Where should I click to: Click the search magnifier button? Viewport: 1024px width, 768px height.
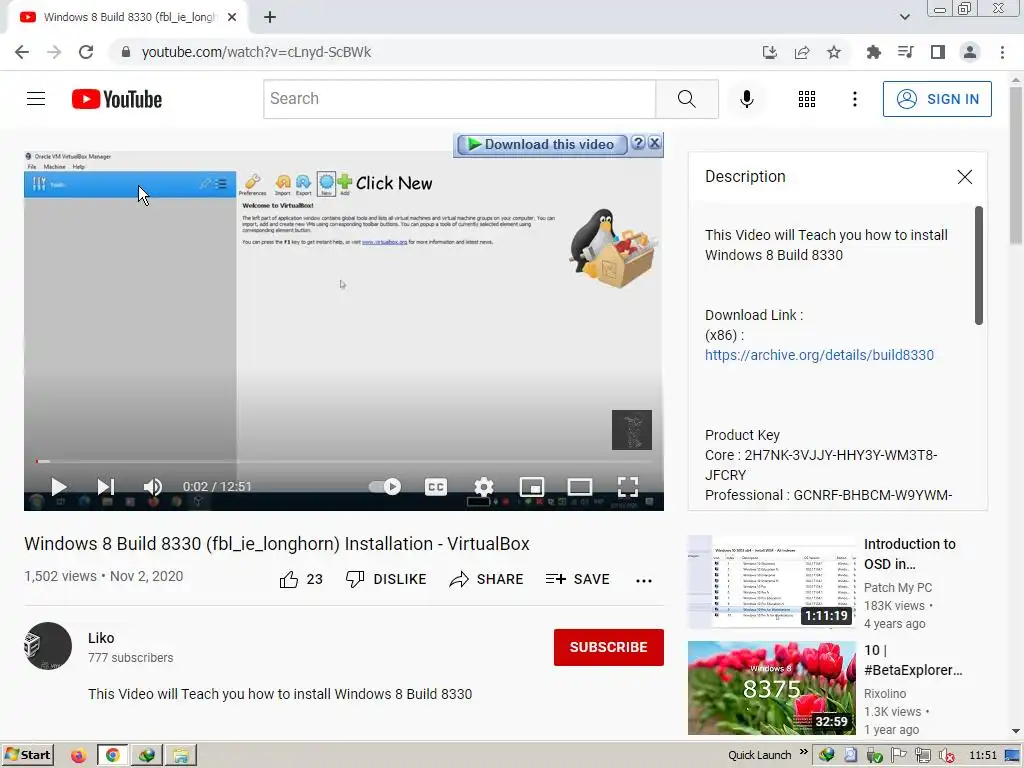pyautogui.click(x=686, y=99)
